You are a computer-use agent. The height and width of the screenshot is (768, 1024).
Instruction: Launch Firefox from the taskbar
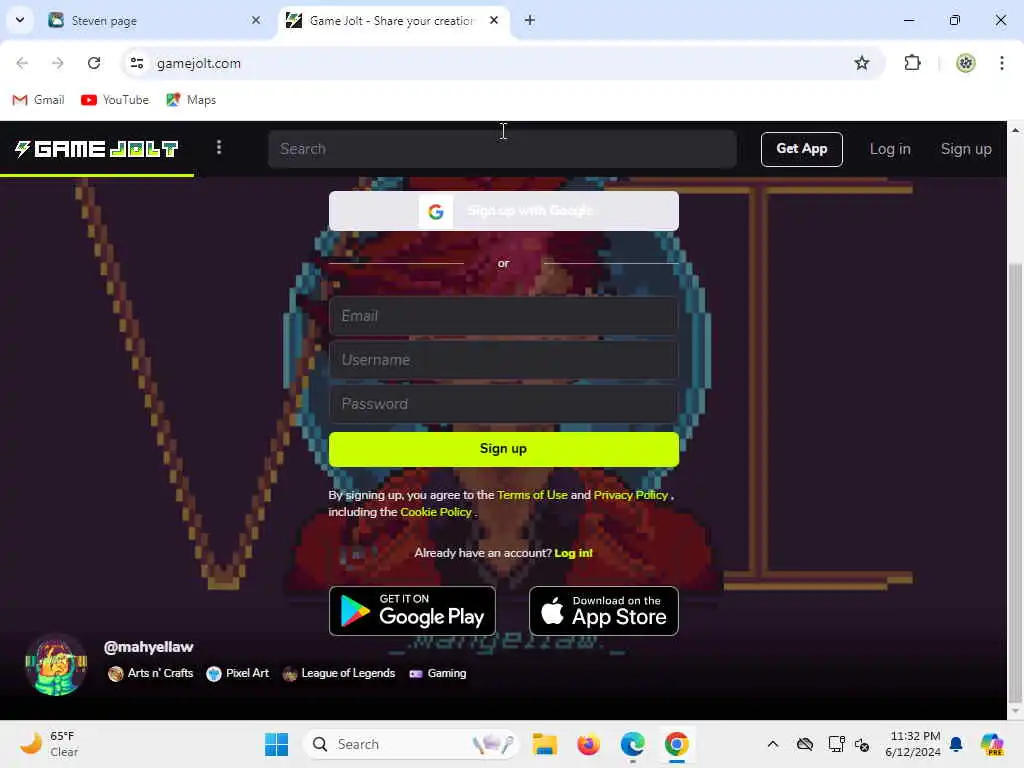(x=588, y=744)
